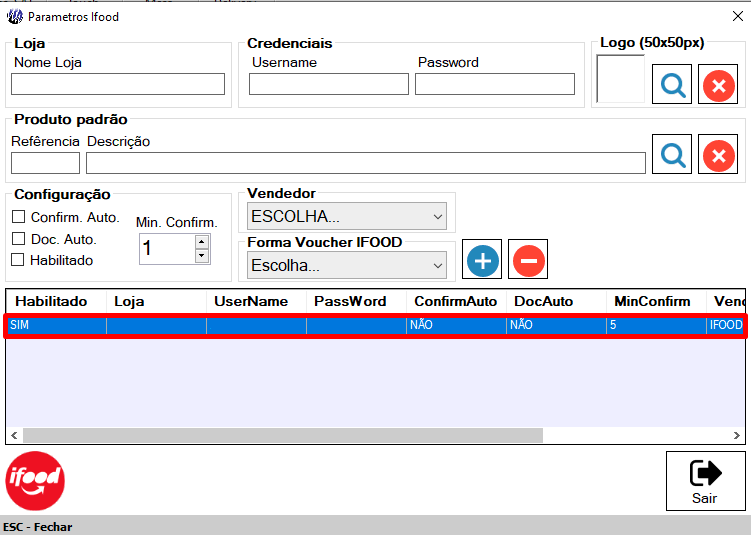The height and width of the screenshot is (535, 751).
Task: Remove store with red minus button
Action: 528,259
